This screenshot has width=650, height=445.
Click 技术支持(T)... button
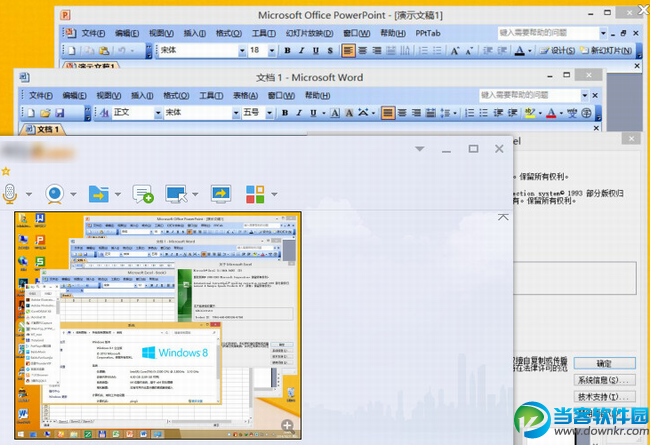click(604, 396)
